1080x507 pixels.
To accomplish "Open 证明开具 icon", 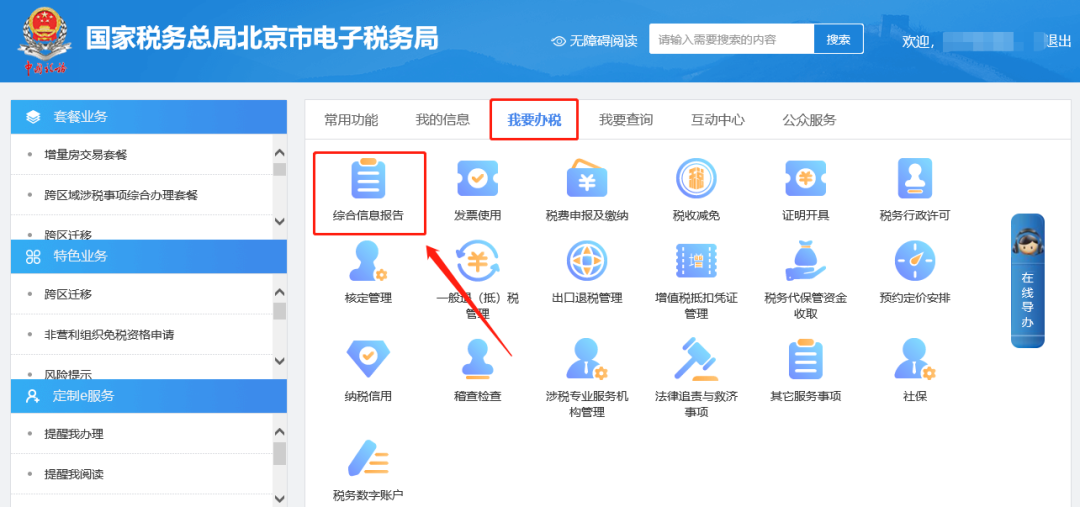I will [x=806, y=178].
